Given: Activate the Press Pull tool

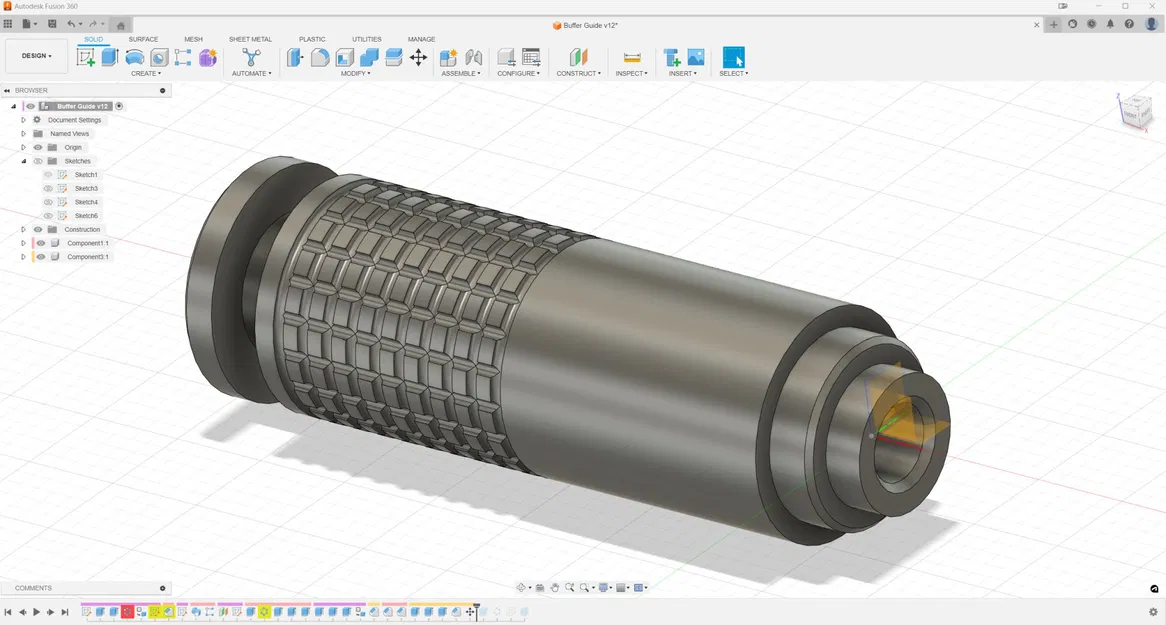Looking at the screenshot, I should 293,57.
